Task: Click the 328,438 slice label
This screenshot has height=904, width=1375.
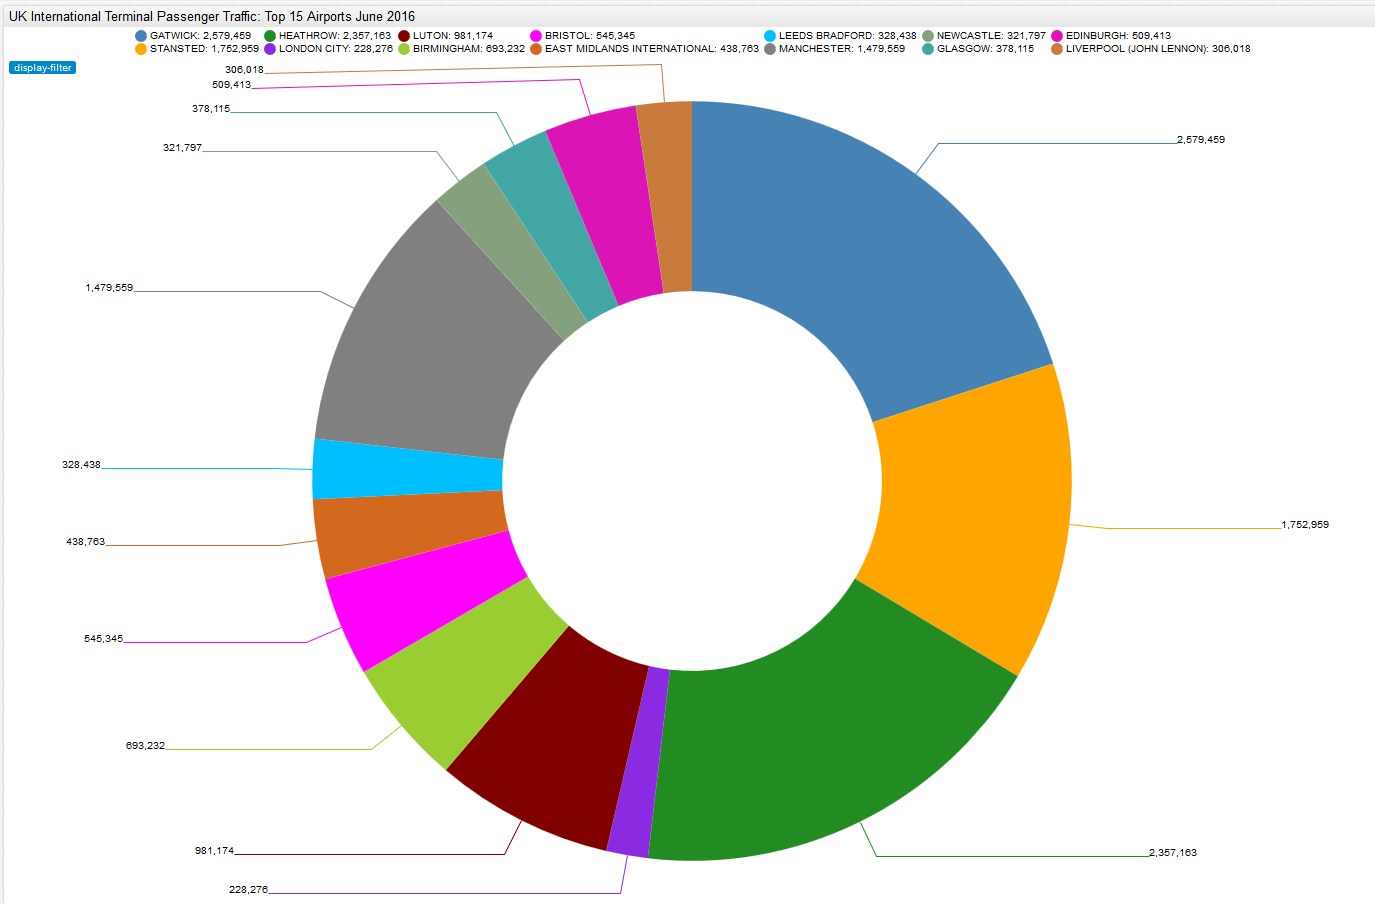Action: (x=81, y=465)
